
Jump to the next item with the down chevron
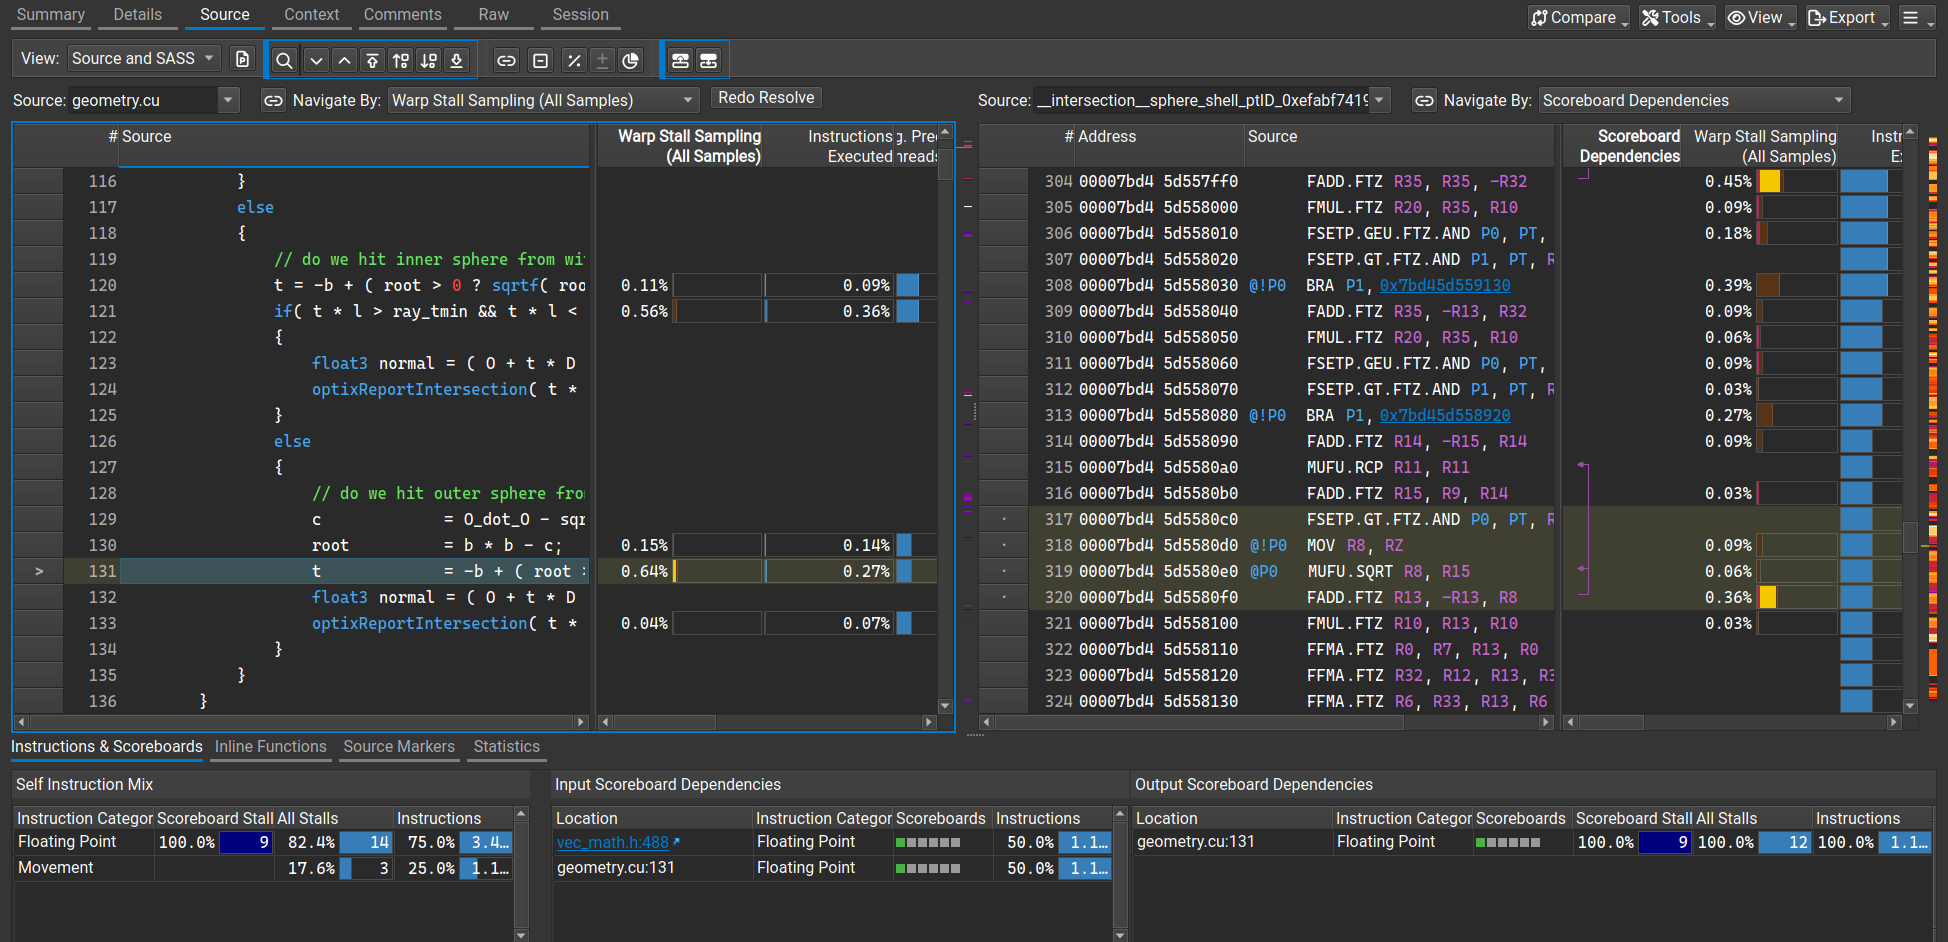(x=316, y=61)
